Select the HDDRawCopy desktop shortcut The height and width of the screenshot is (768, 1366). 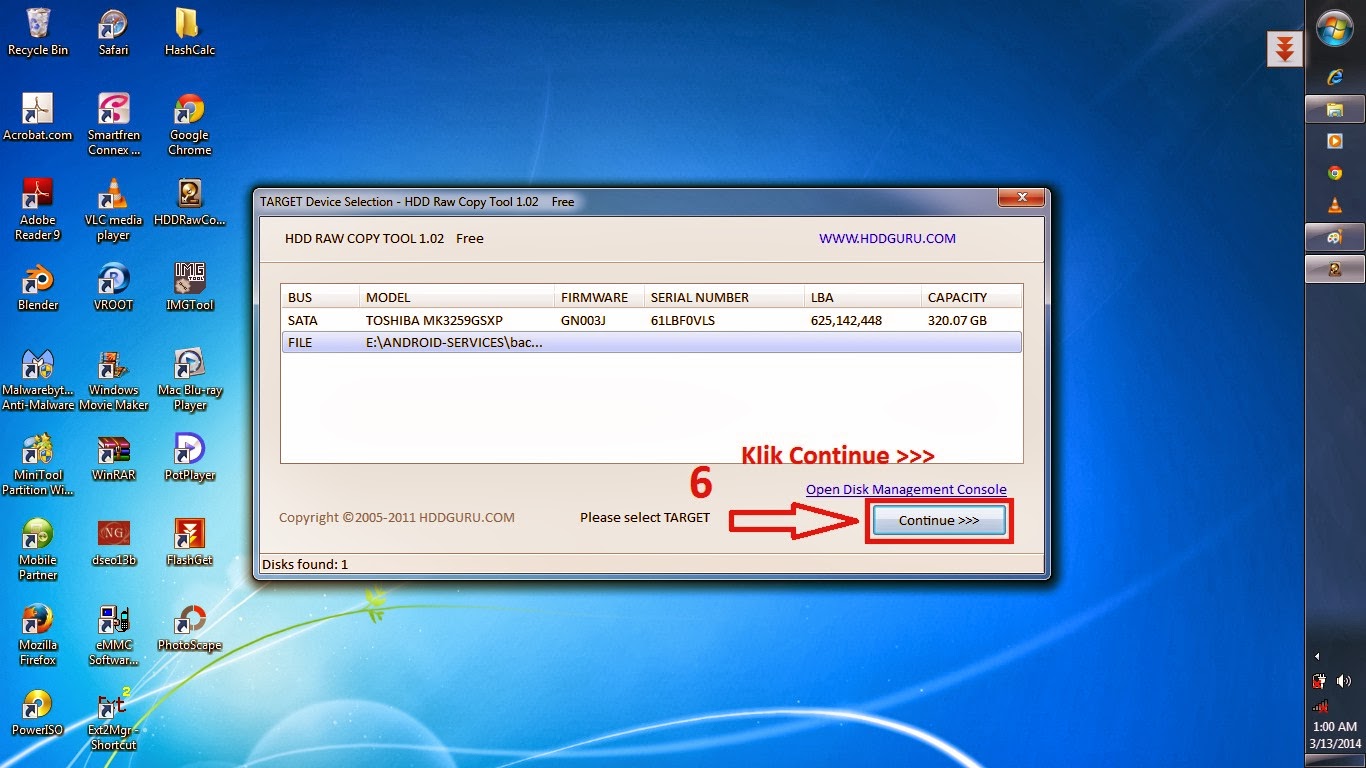(189, 202)
